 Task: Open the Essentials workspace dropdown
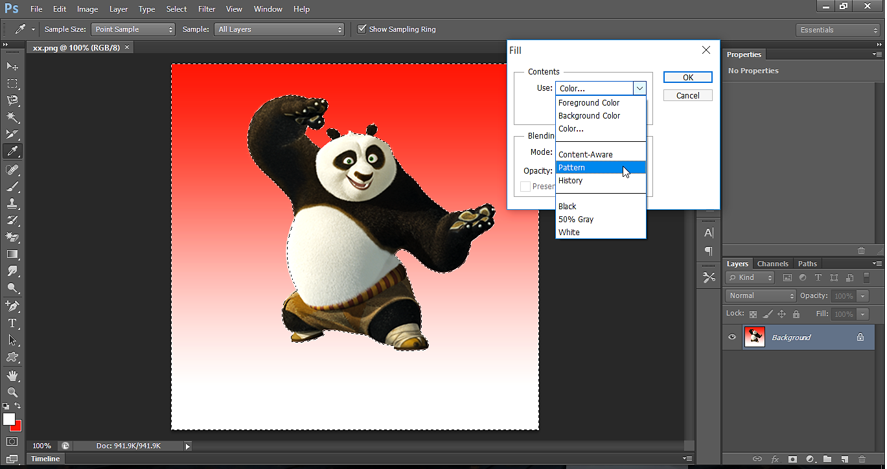click(x=838, y=30)
